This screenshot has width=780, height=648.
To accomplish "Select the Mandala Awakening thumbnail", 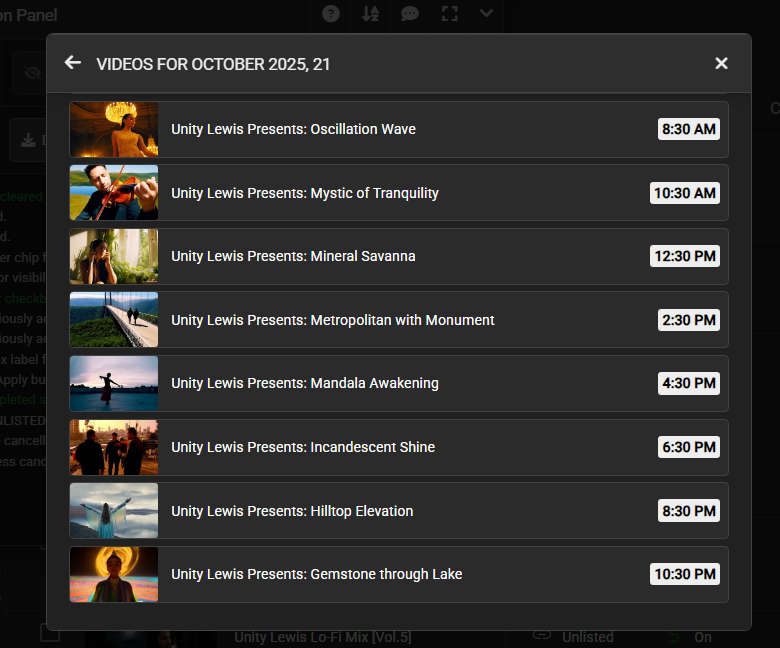I will [x=114, y=384].
